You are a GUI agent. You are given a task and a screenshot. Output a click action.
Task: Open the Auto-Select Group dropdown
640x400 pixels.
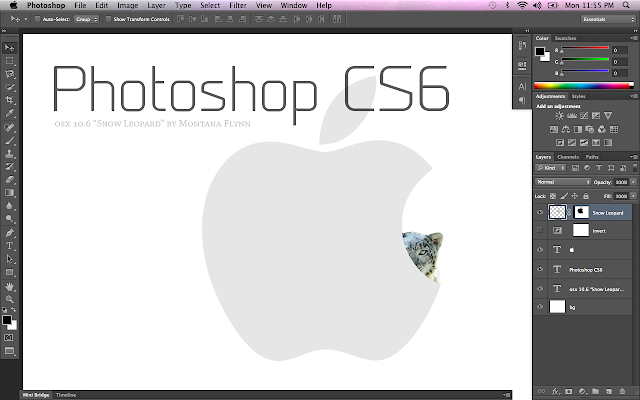pyautogui.click(x=85, y=19)
